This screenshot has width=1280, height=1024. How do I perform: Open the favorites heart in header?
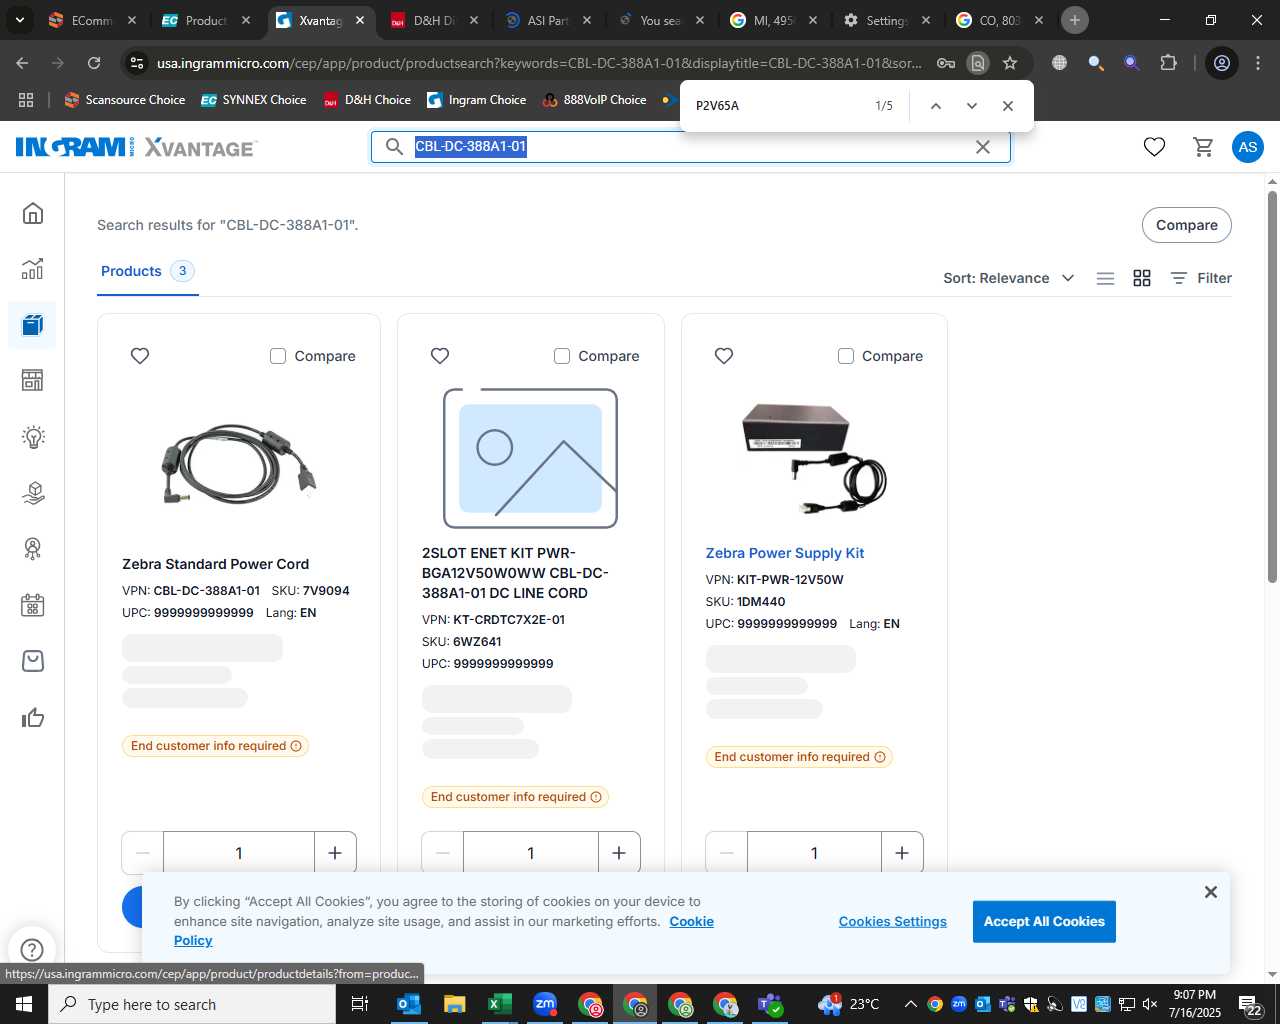[x=1154, y=147]
